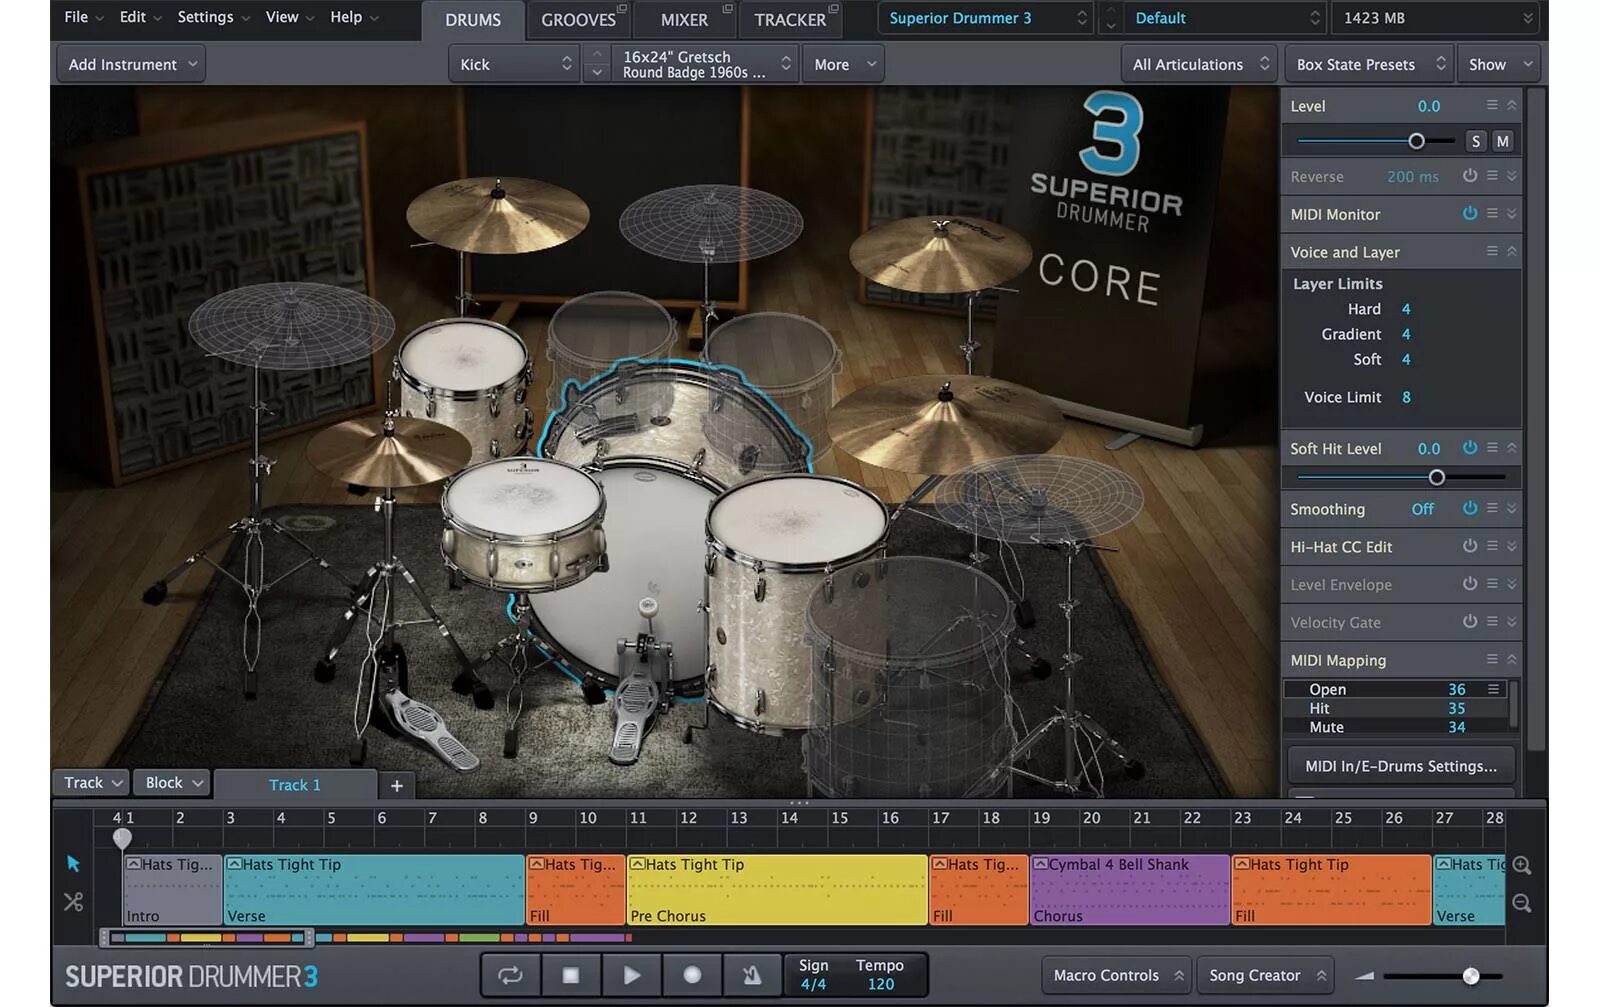The image size is (1600, 1007).
Task: Toggle Soft Hit Level power button
Action: coord(1470,448)
